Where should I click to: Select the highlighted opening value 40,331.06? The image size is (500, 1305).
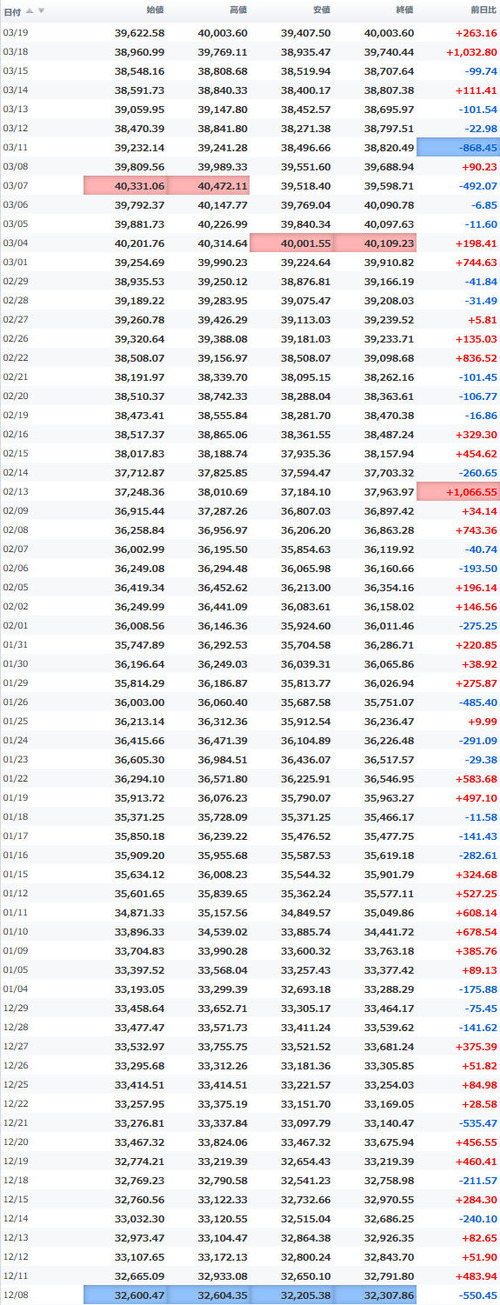pyautogui.click(x=125, y=186)
